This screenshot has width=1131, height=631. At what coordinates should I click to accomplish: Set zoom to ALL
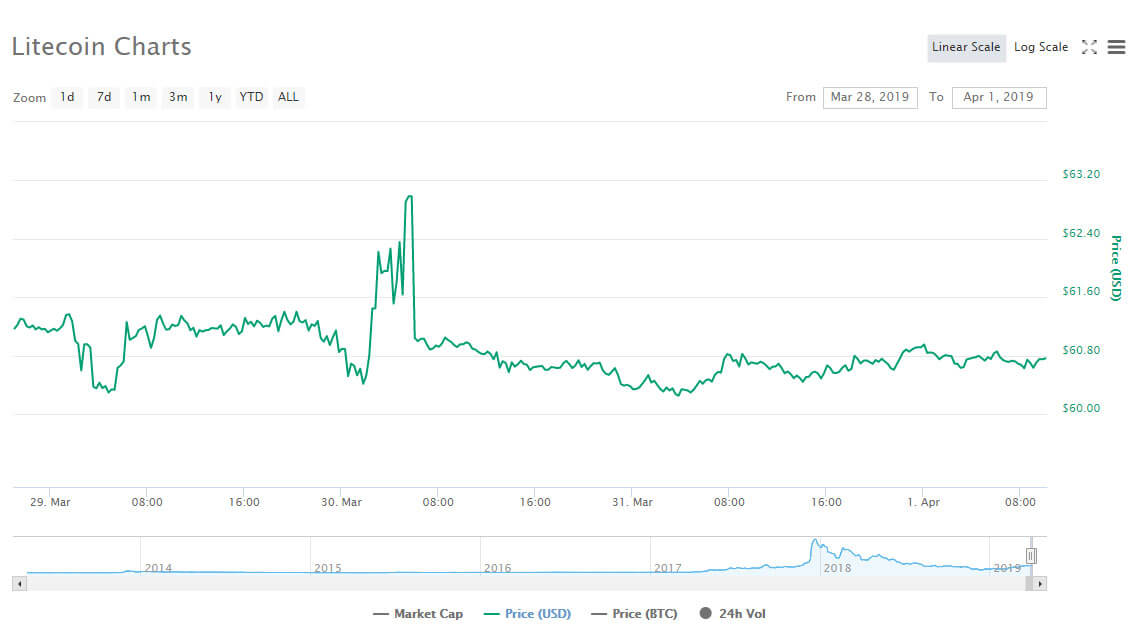(289, 97)
